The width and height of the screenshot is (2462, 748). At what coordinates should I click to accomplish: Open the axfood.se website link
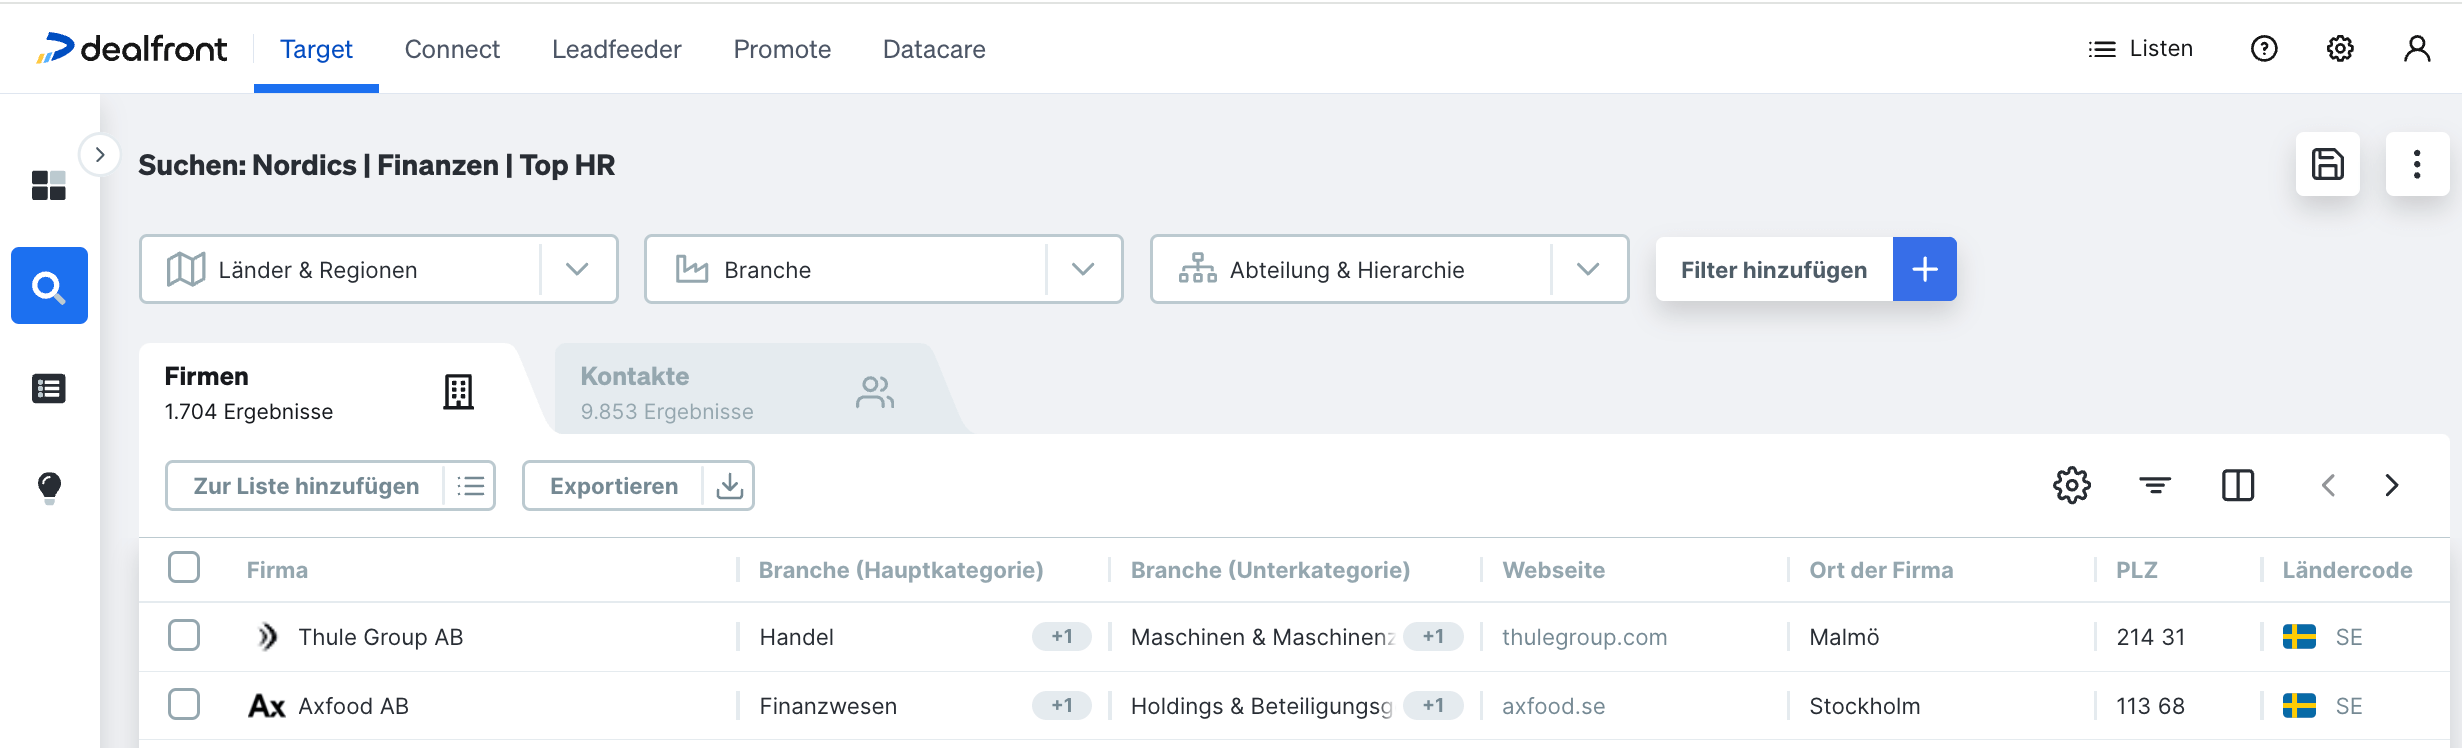(x=1553, y=706)
